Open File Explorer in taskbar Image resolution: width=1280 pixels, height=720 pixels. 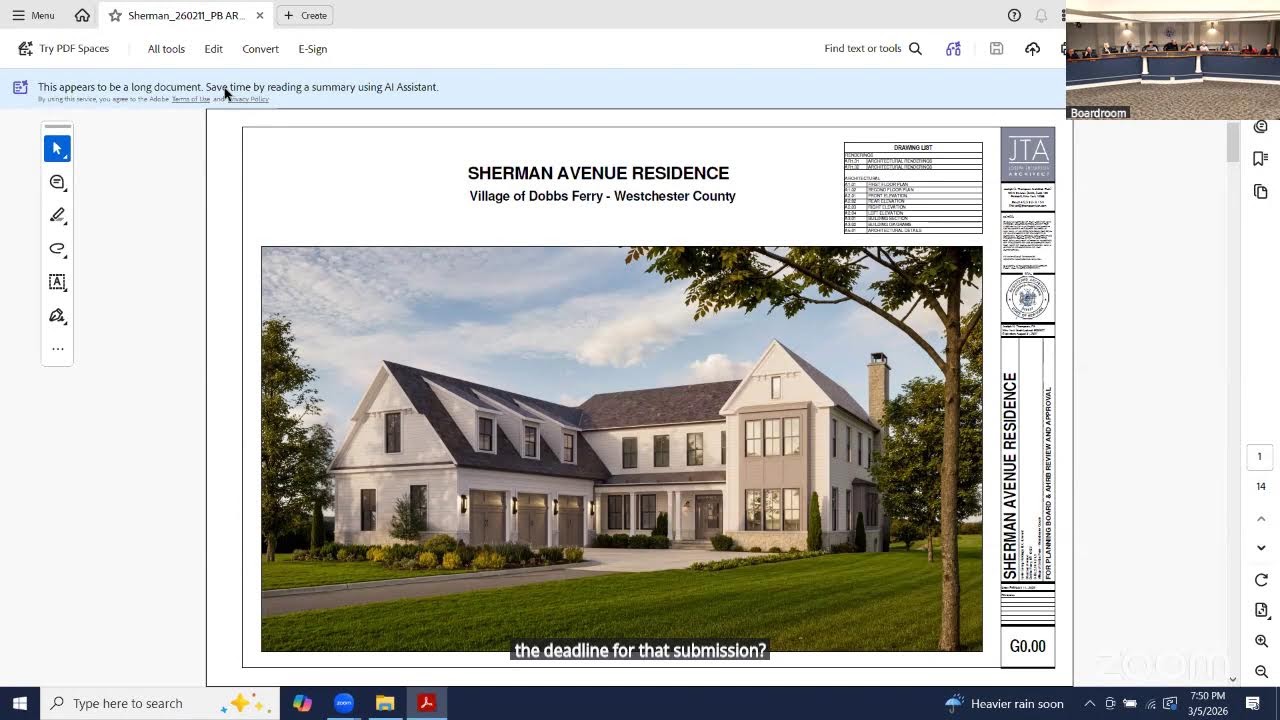385,703
